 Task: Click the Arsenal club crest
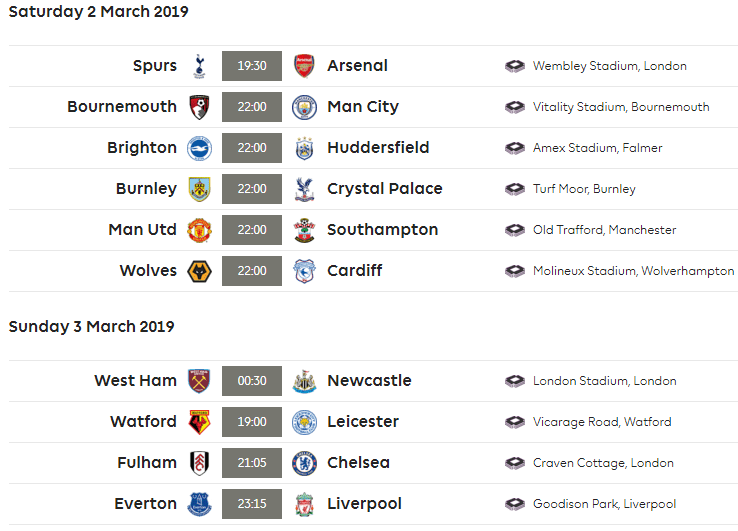point(304,66)
